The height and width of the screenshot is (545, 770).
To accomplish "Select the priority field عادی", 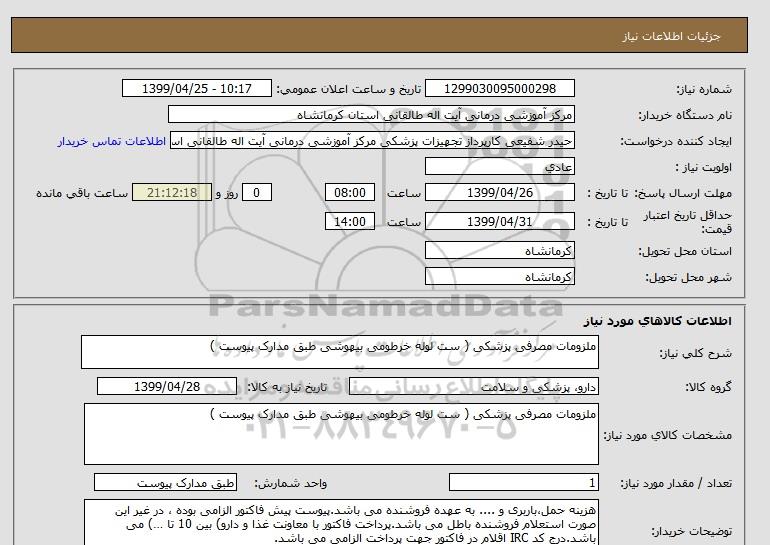I will tap(499, 166).
